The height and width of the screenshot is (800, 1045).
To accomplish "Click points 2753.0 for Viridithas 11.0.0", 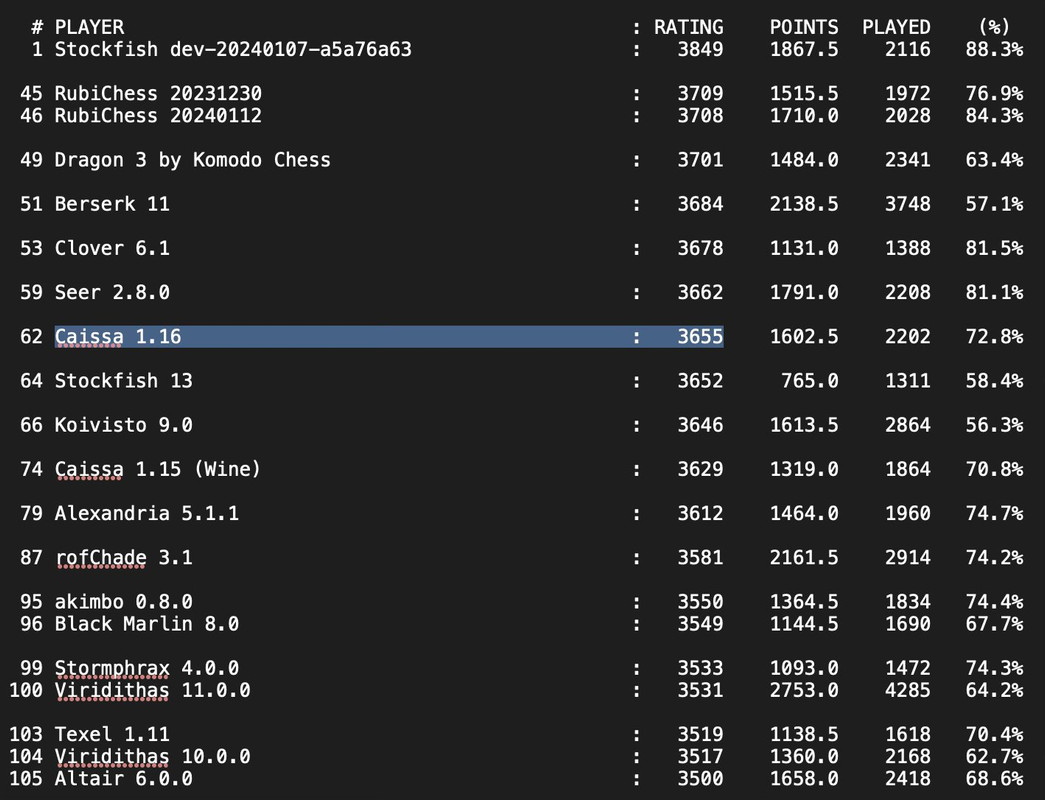I will coord(804,690).
